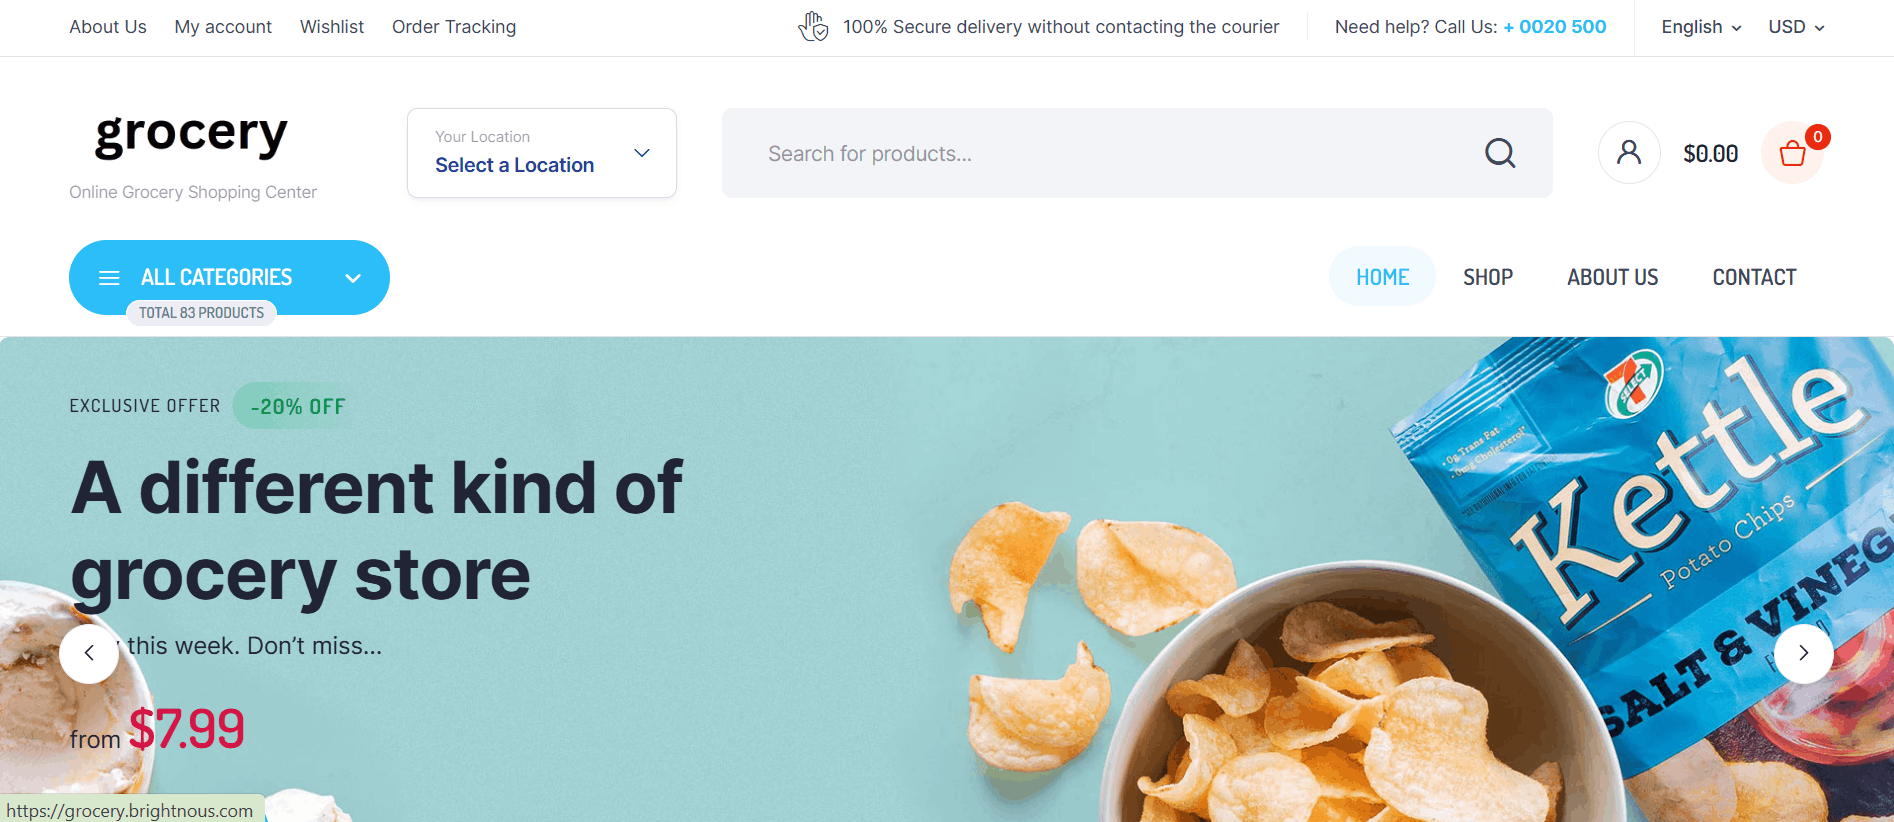This screenshot has width=1894, height=822.
Task: Expand the All Categories chevron
Action: pos(353,278)
